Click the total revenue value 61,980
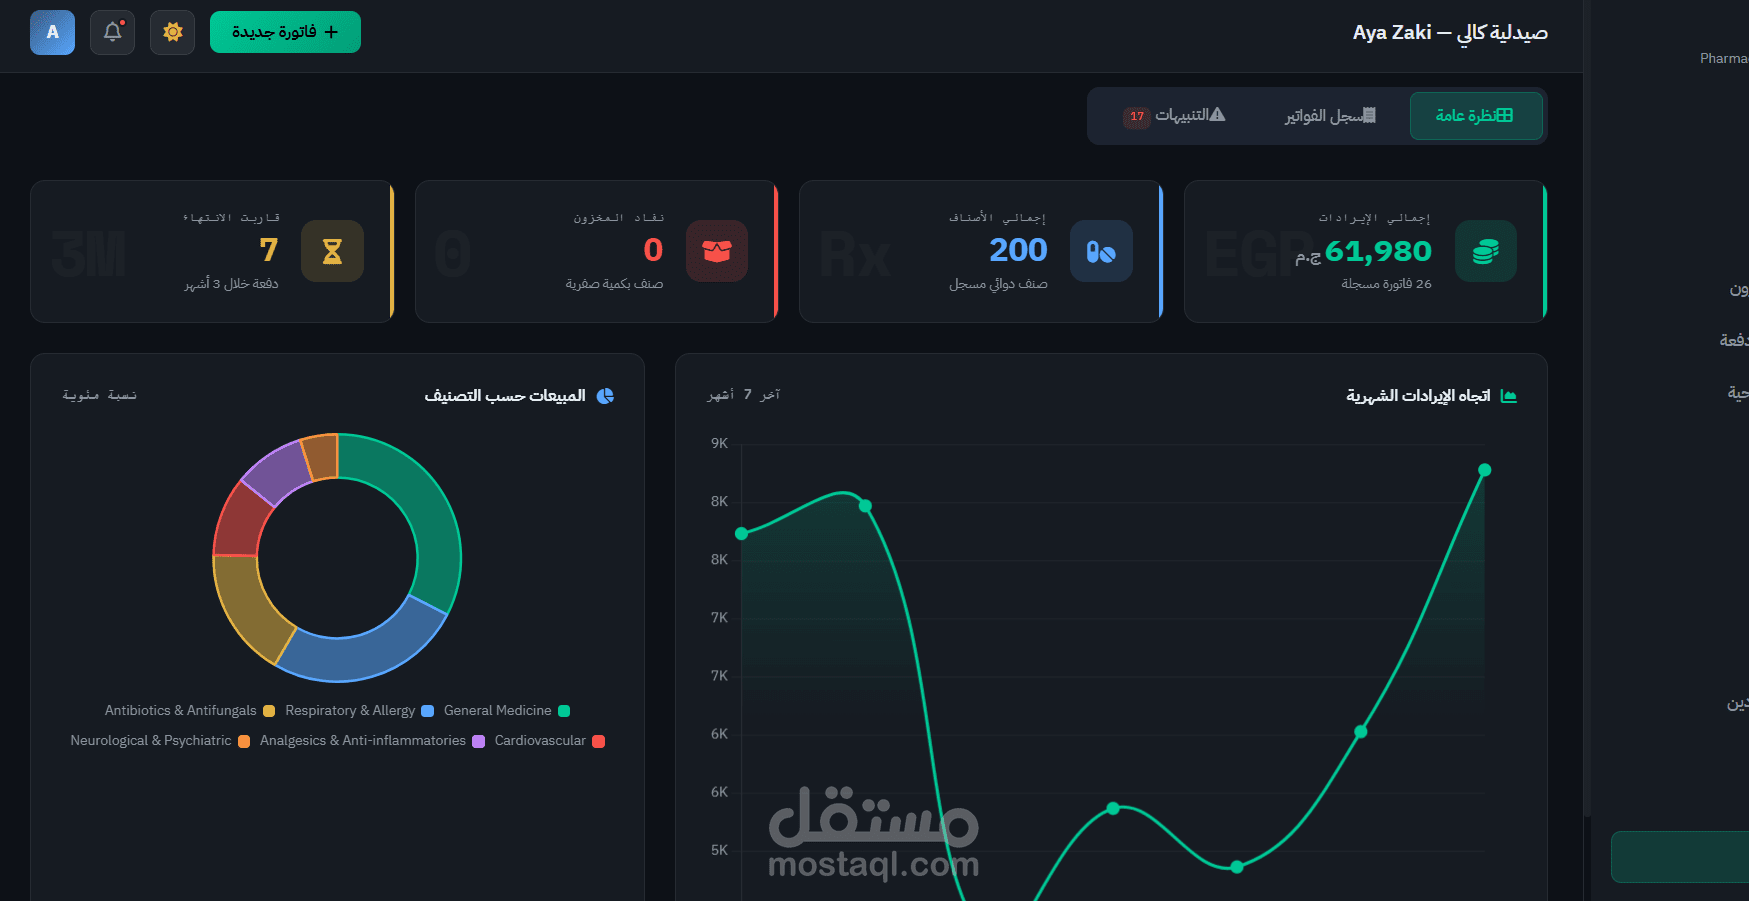Image resolution: width=1749 pixels, height=901 pixels. tap(1378, 251)
